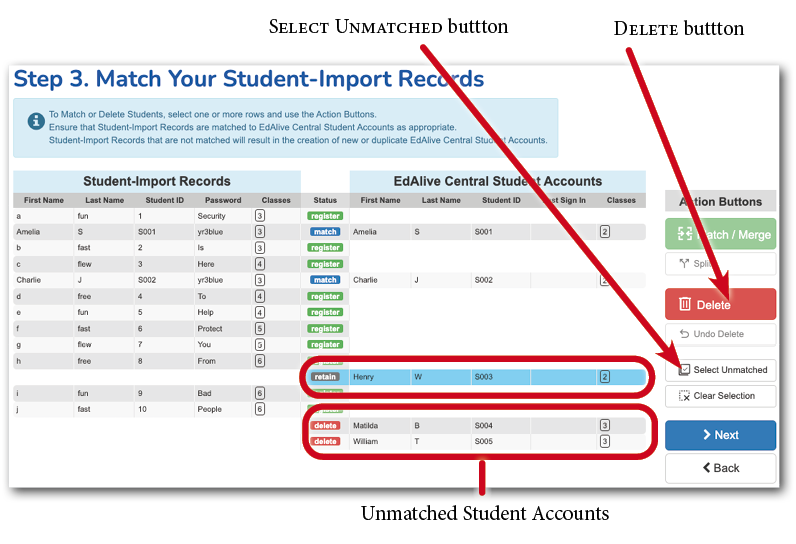Click the password cell 'People'

coord(209,409)
